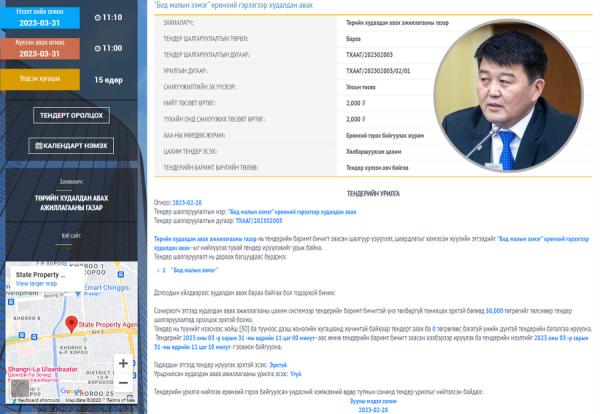Click invitation number ТХААГ/202302003/02/01 in the table
Viewport: 600px width, 414px height.
pyautogui.click(x=378, y=71)
